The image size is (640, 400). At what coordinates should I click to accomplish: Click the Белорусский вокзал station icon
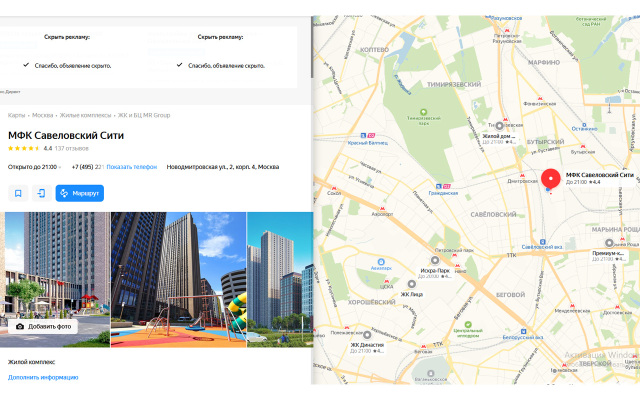coord(523,331)
